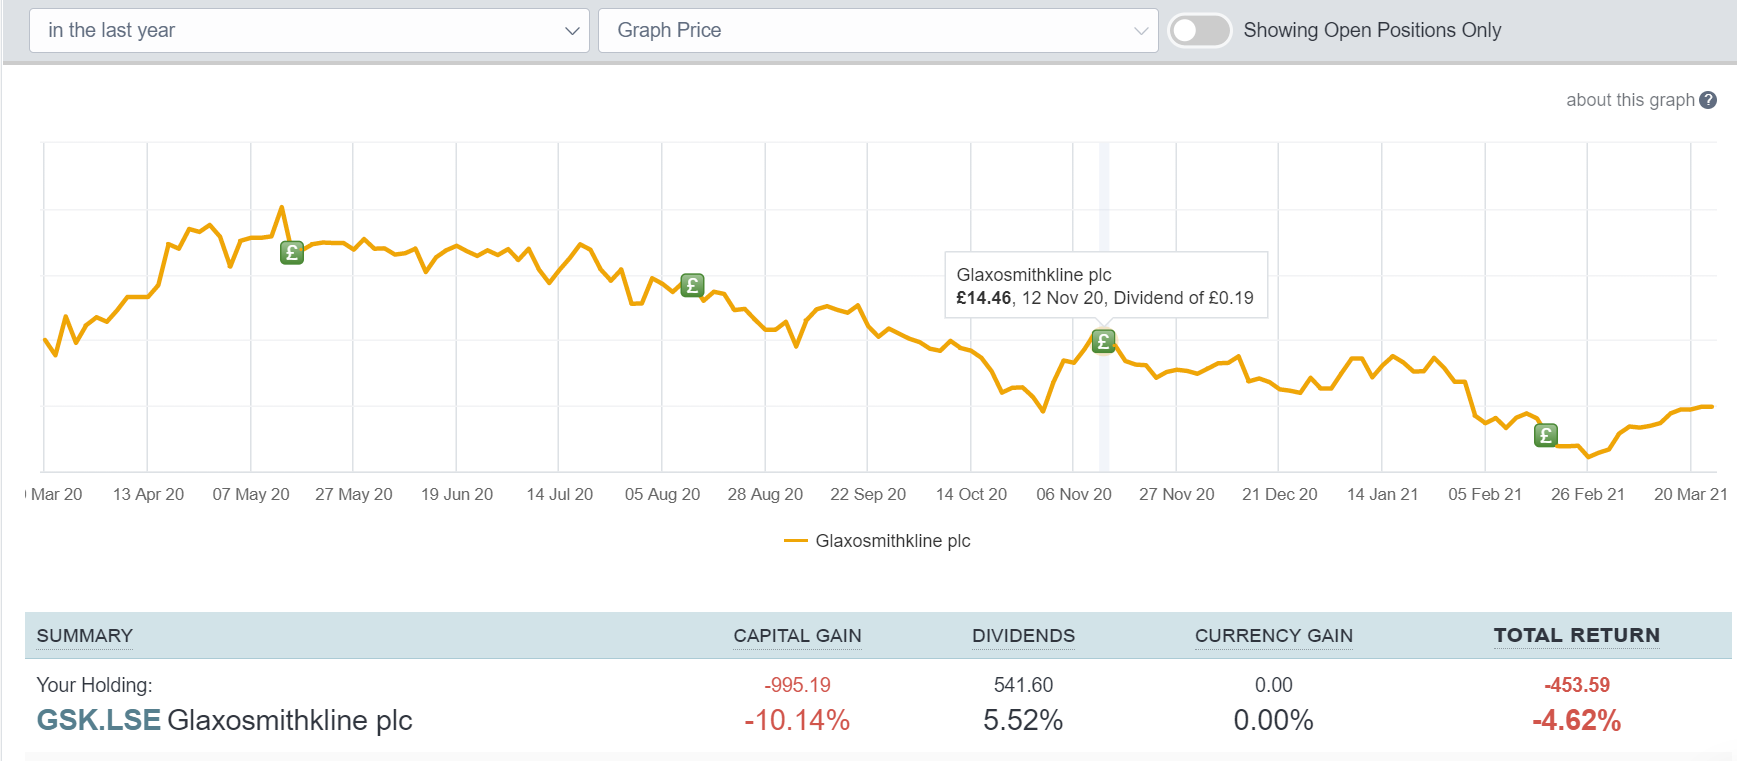
Task: Click the 21 Dec 20 axis label
Action: (1280, 494)
